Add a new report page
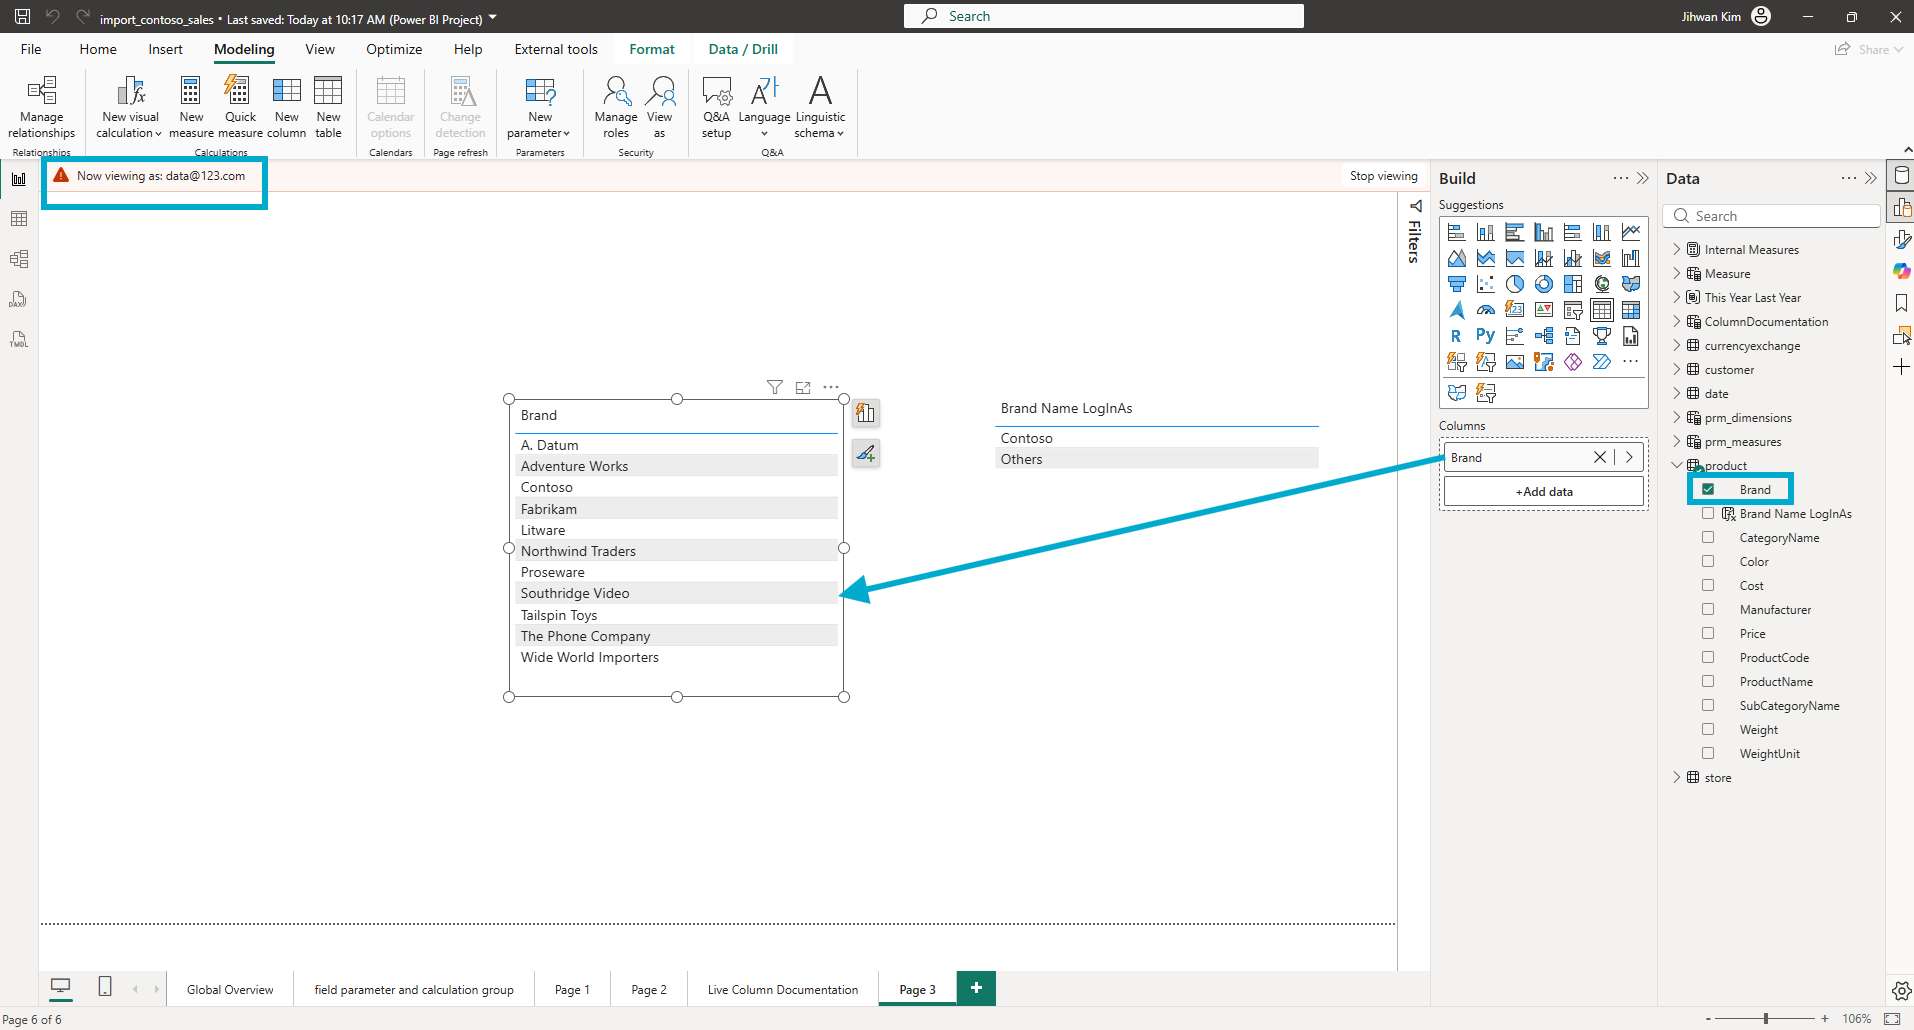The height and width of the screenshot is (1030, 1914). [x=976, y=988]
